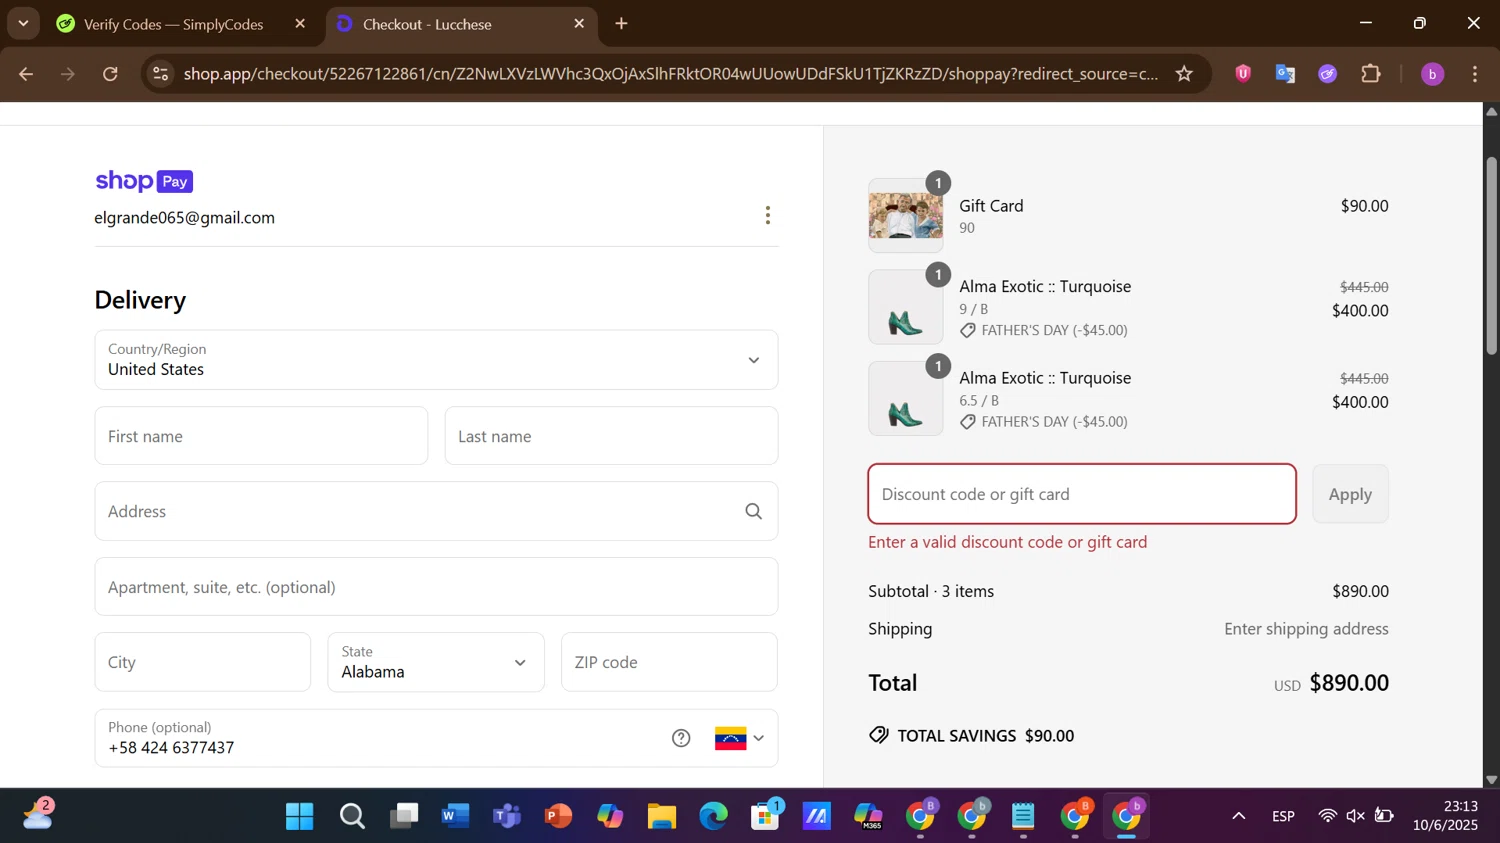Expand the Country/Region dropdown
The height and width of the screenshot is (843, 1500).
pos(436,360)
